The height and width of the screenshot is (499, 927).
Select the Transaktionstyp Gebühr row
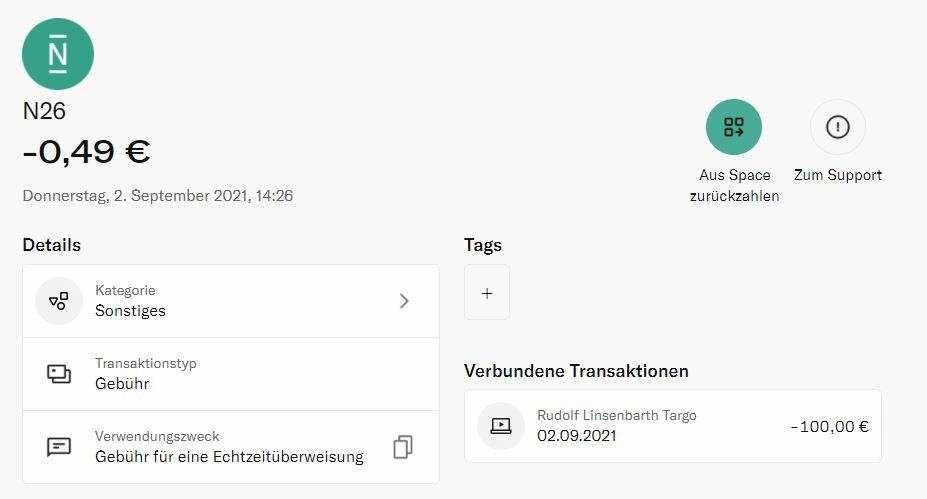point(230,374)
